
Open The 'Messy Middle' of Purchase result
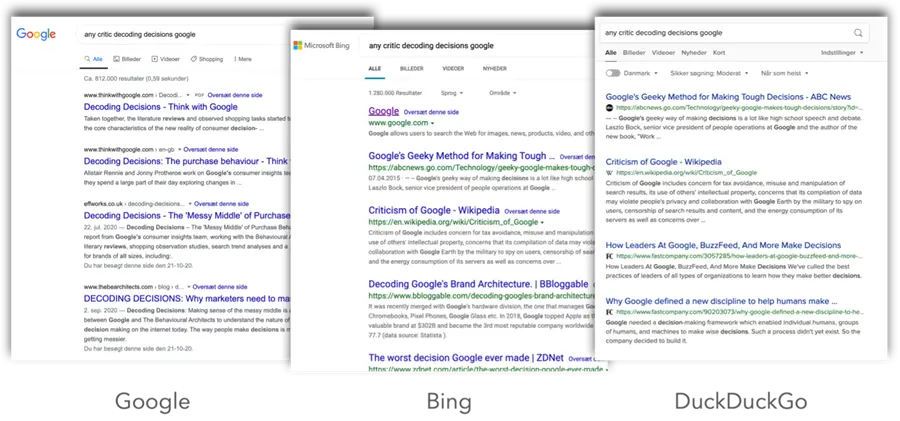click(x=187, y=216)
